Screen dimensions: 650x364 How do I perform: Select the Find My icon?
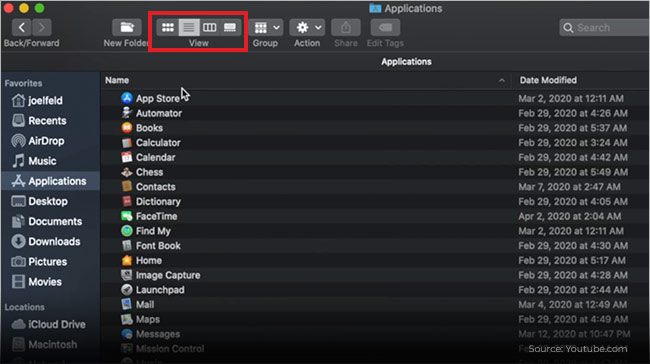(x=127, y=231)
